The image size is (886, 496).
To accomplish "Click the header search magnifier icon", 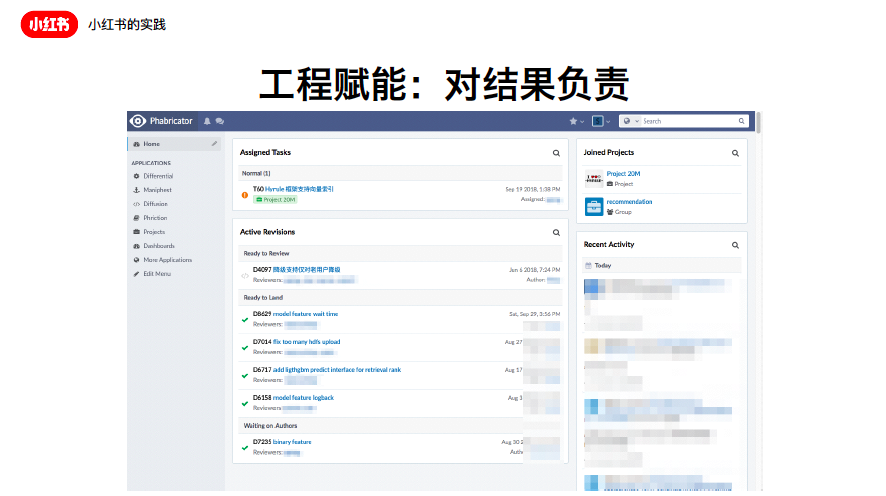I will [x=741, y=121].
